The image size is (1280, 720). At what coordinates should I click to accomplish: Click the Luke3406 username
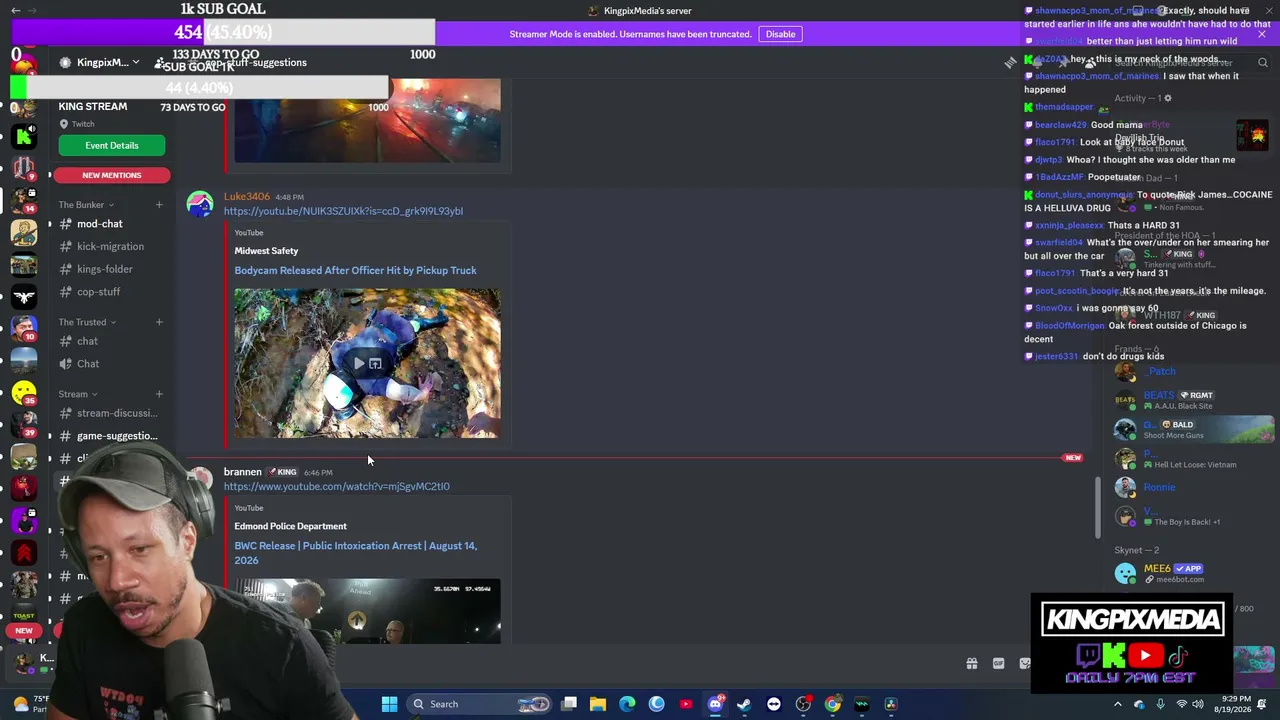click(247, 197)
